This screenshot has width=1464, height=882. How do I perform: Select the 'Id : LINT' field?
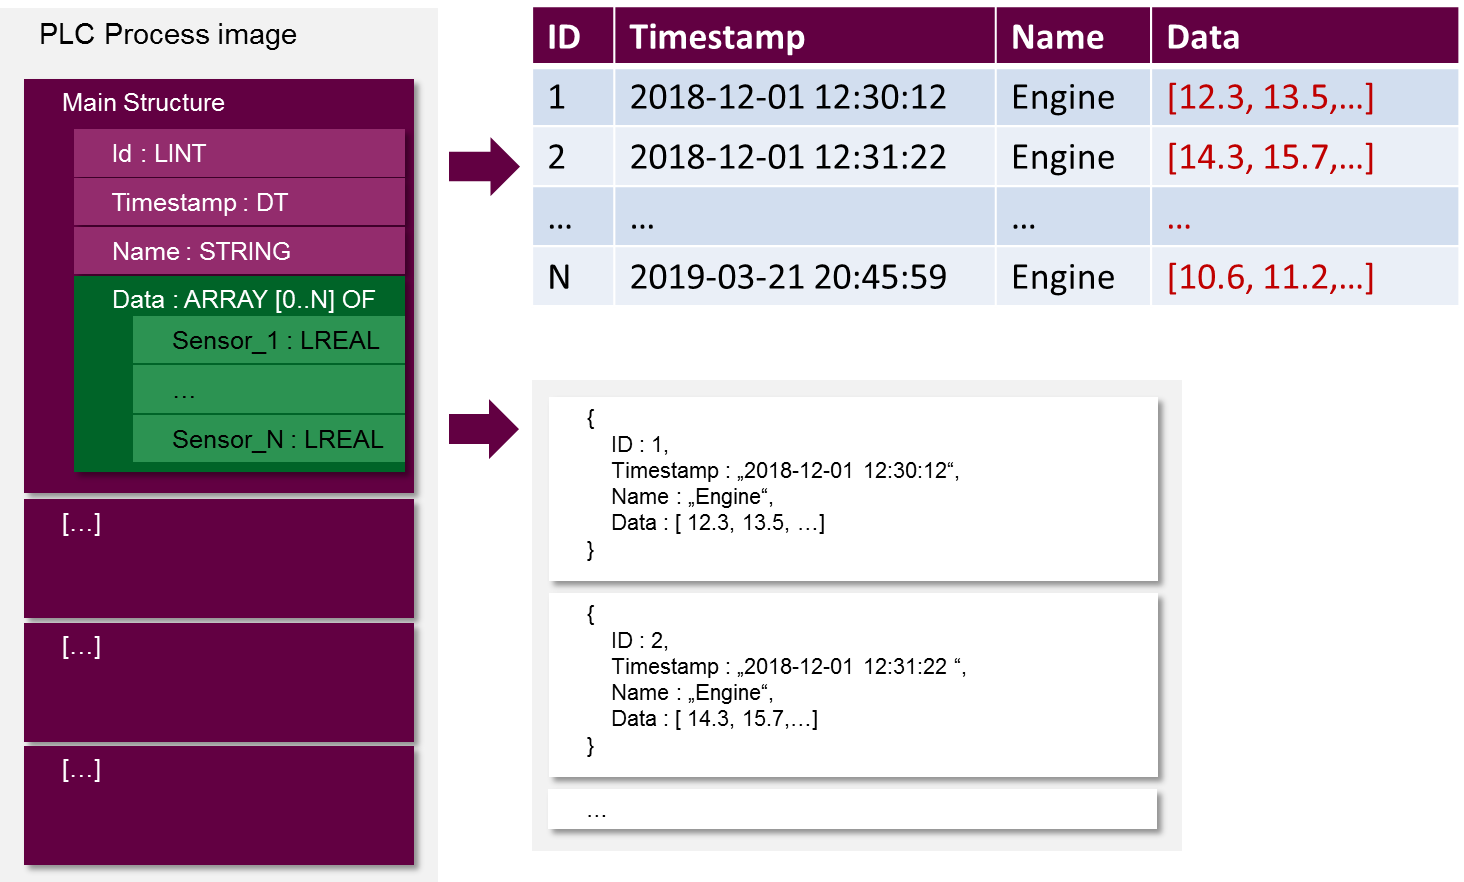coord(239,153)
